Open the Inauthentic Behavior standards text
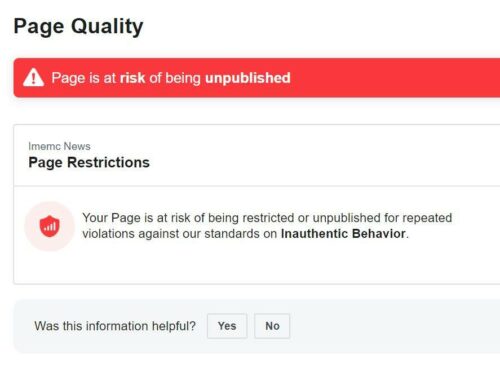This screenshot has width=500, height=372. click(343, 234)
